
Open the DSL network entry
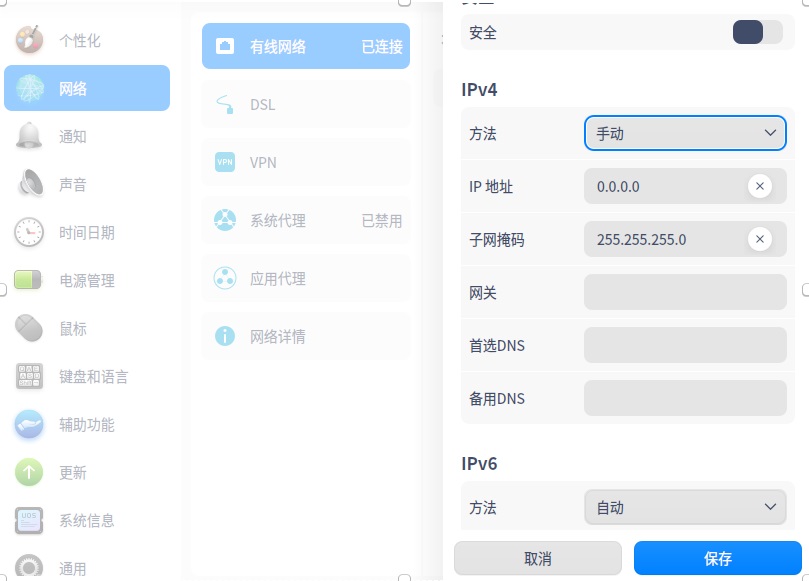tap(306, 105)
